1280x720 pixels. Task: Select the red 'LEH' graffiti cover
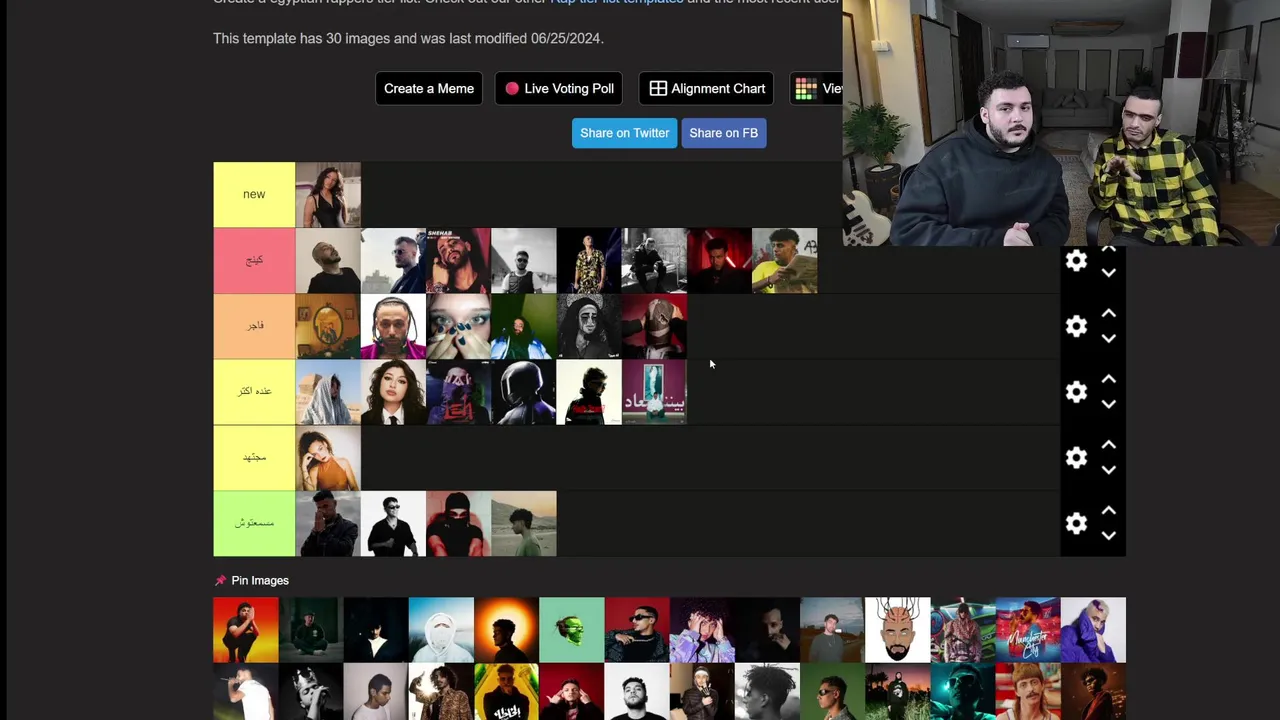pyautogui.click(x=458, y=392)
